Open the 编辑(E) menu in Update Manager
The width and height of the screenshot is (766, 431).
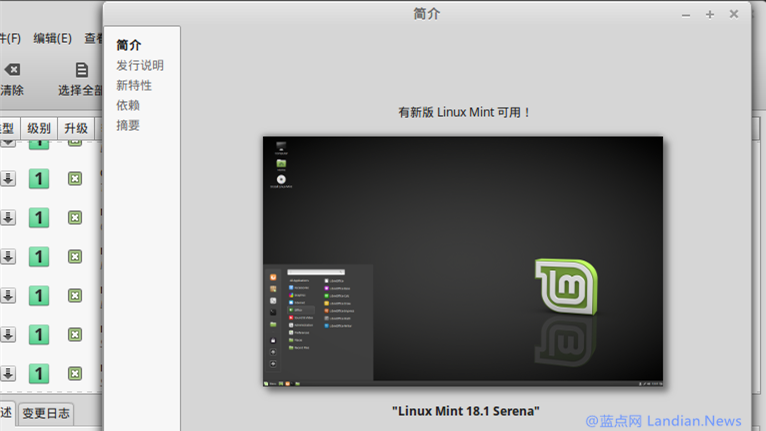coord(52,38)
